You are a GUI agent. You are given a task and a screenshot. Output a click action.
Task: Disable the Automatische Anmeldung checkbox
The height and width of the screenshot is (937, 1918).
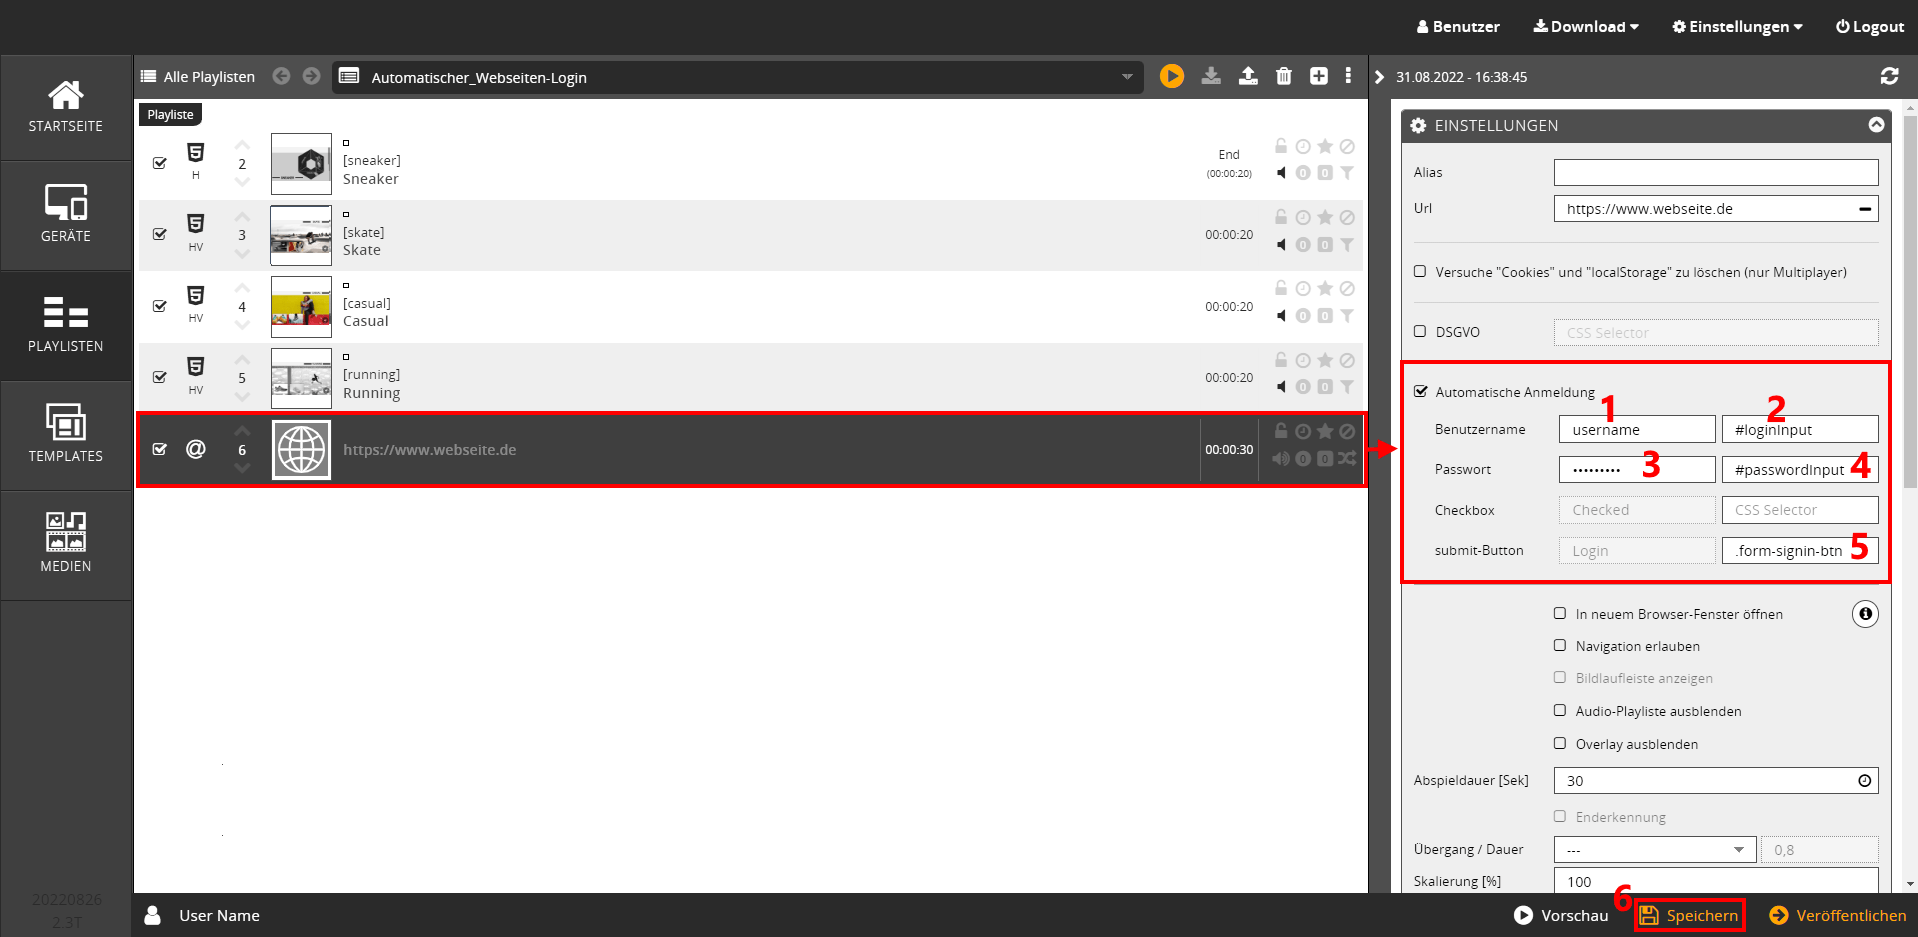pos(1421,391)
